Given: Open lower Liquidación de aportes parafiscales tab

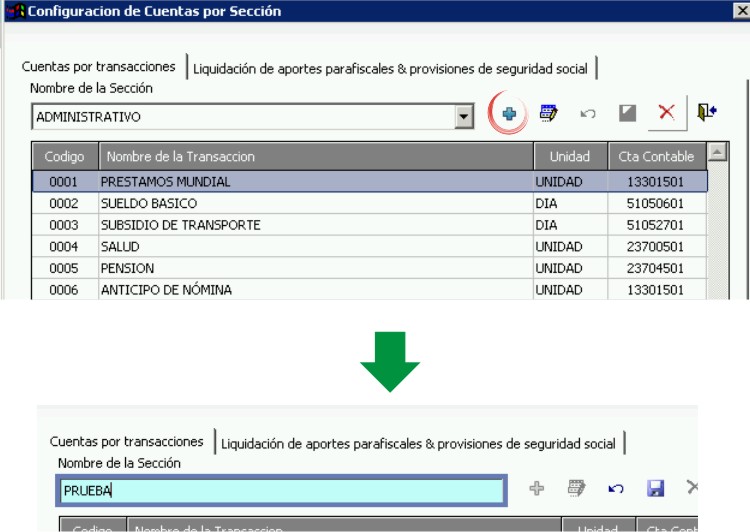Looking at the screenshot, I should [418, 444].
